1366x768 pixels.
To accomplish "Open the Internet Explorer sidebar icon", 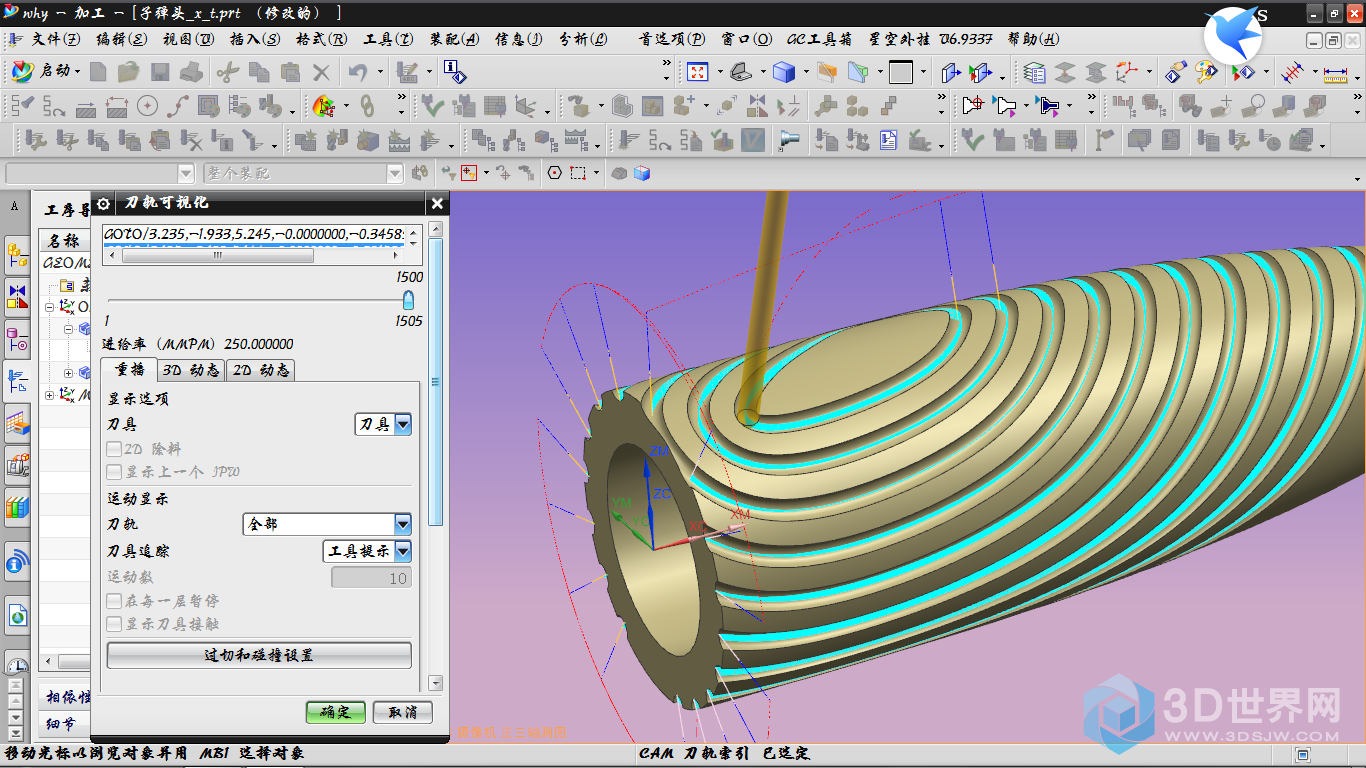I will tap(17, 615).
